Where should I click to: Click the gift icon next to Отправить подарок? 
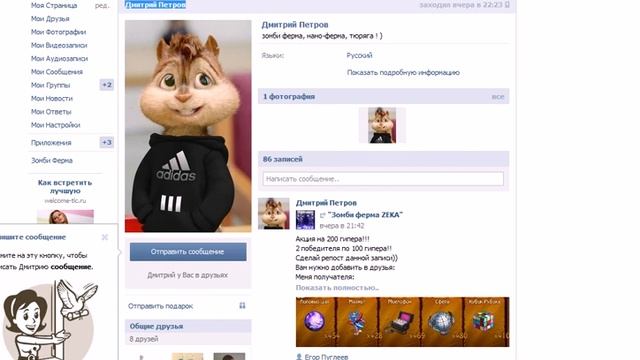[x=242, y=305]
